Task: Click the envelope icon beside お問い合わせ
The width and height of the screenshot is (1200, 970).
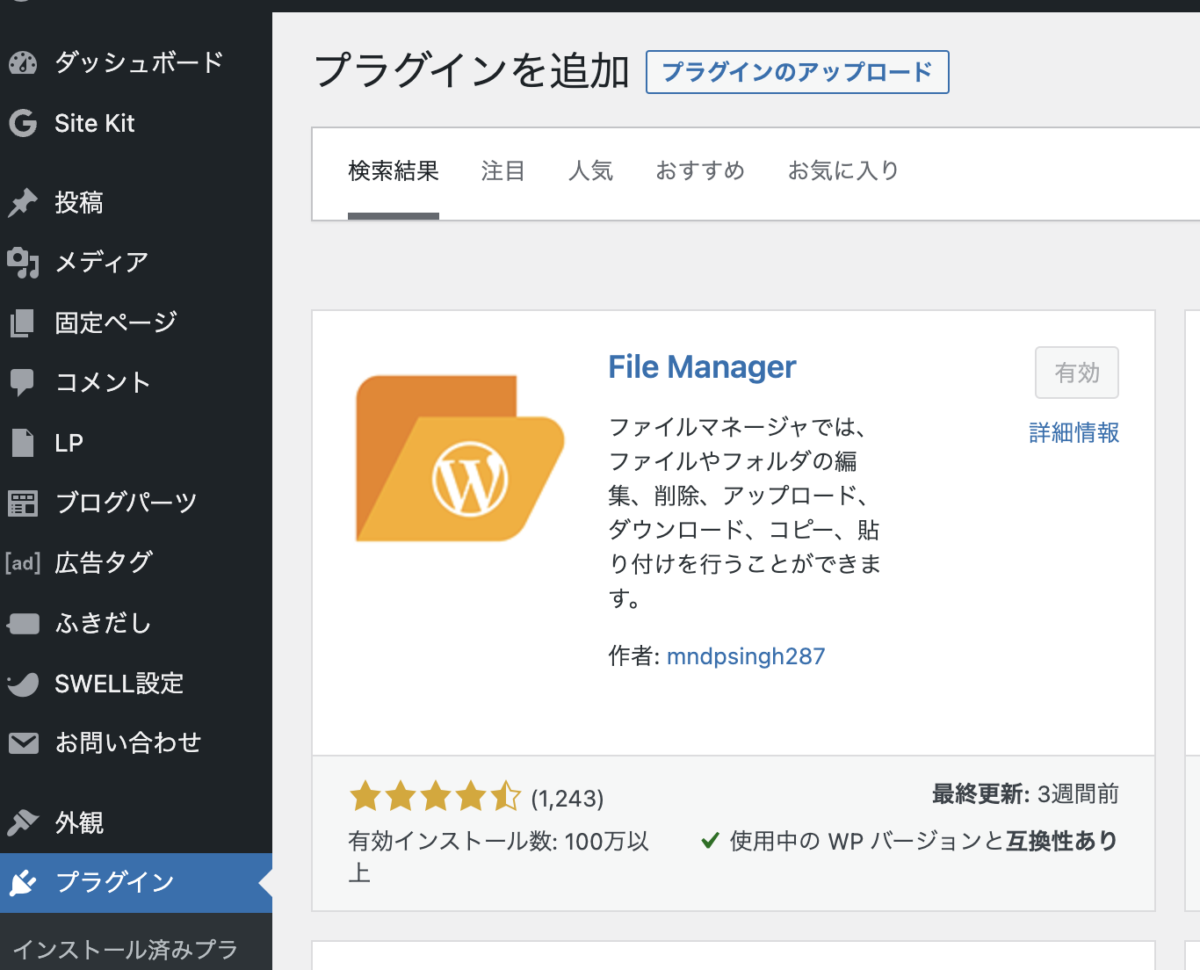Action: click(22, 743)
